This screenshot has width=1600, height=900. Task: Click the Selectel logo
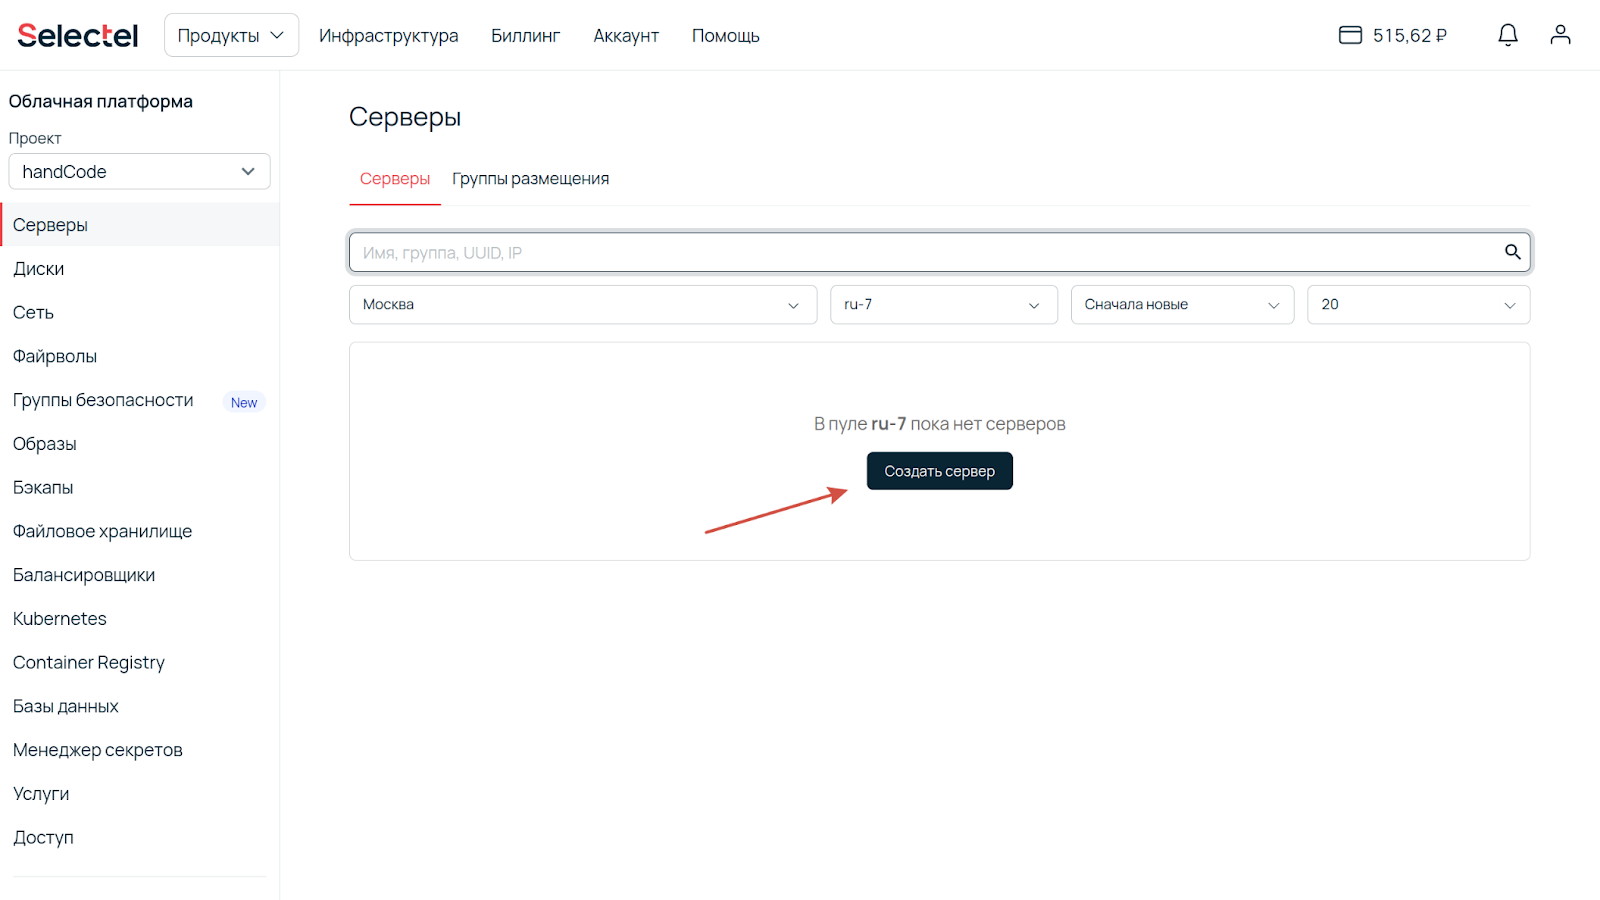click(x=78, y=35)
